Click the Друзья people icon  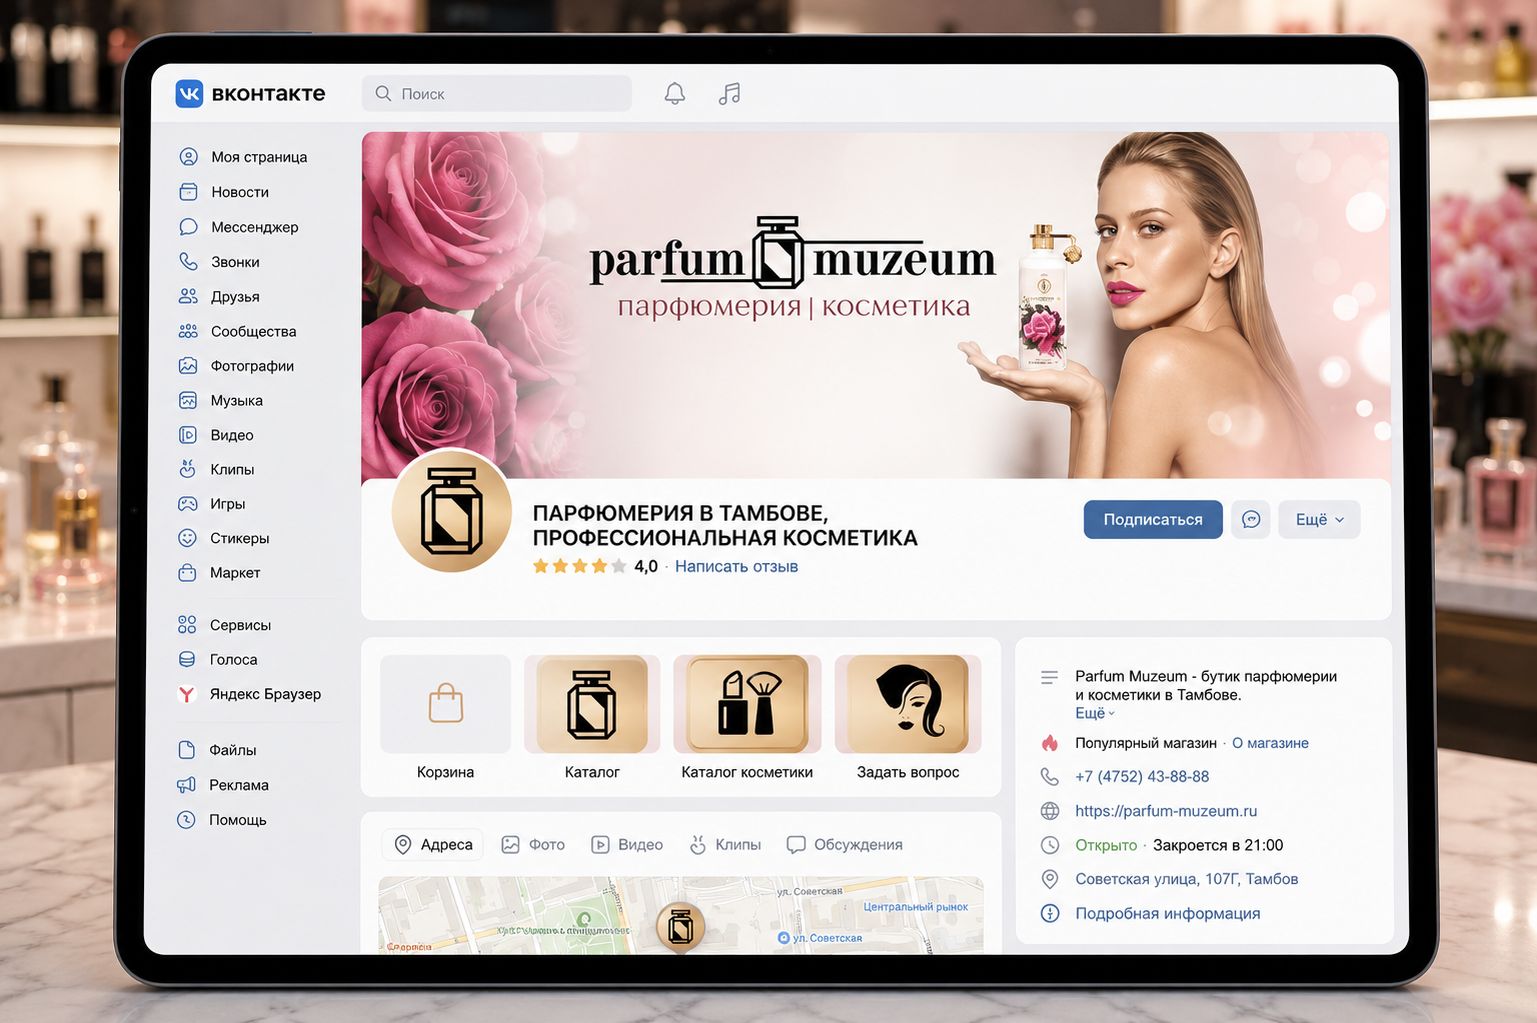[188, 297]
